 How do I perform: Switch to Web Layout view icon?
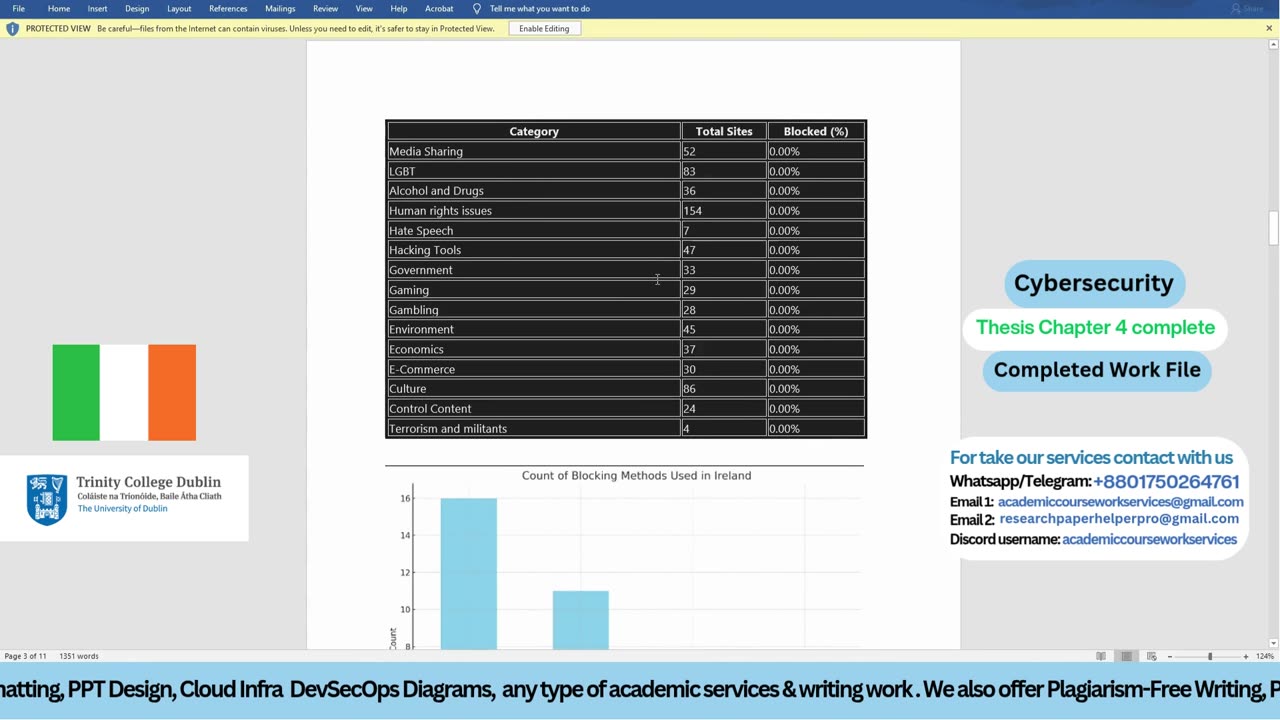(x=1152, y=656)
